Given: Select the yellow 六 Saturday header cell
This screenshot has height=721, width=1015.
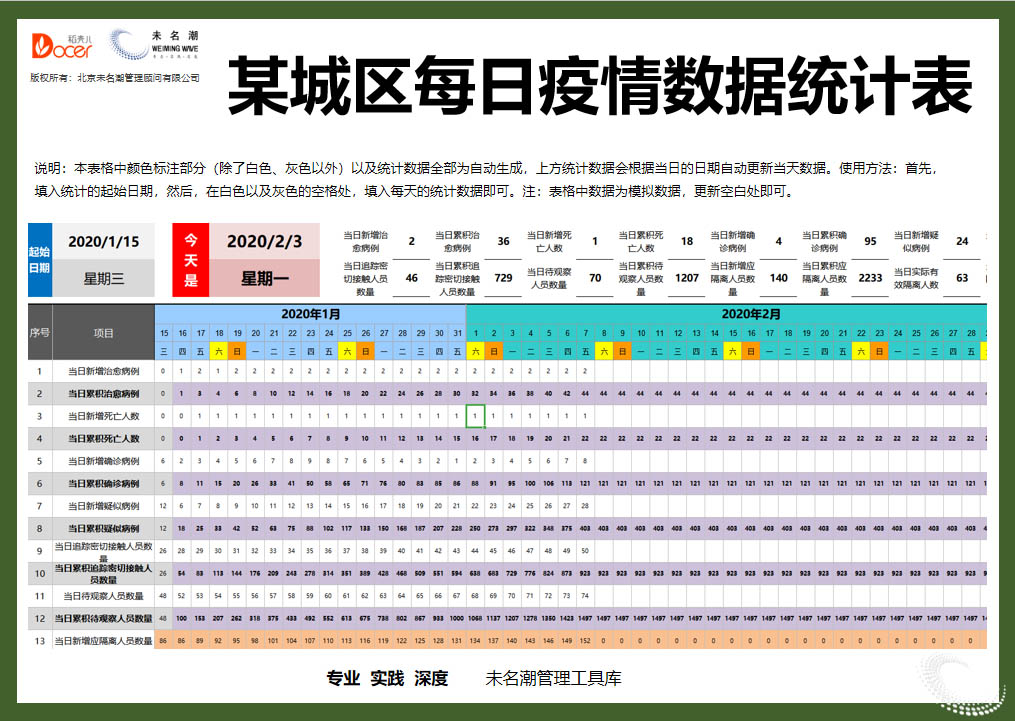Looking at the screenshot, I should click(217, 352).
